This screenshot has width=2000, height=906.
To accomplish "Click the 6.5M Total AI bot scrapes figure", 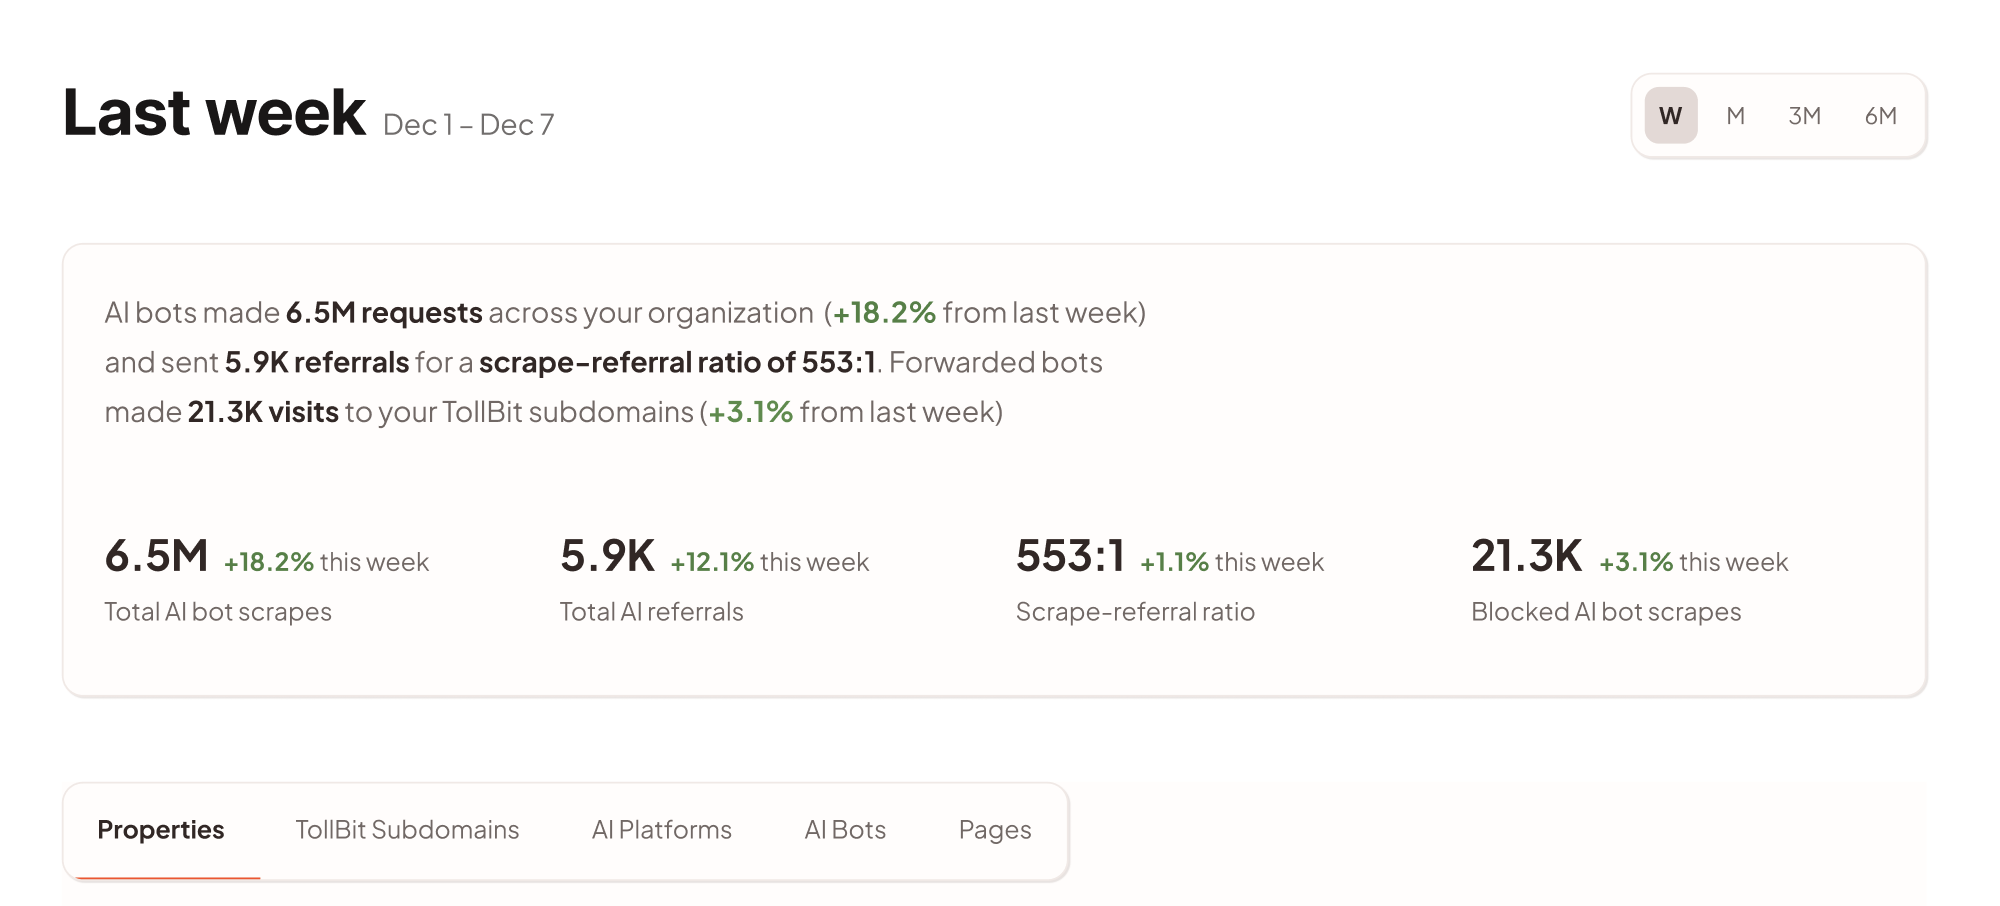I will [157, 556].
